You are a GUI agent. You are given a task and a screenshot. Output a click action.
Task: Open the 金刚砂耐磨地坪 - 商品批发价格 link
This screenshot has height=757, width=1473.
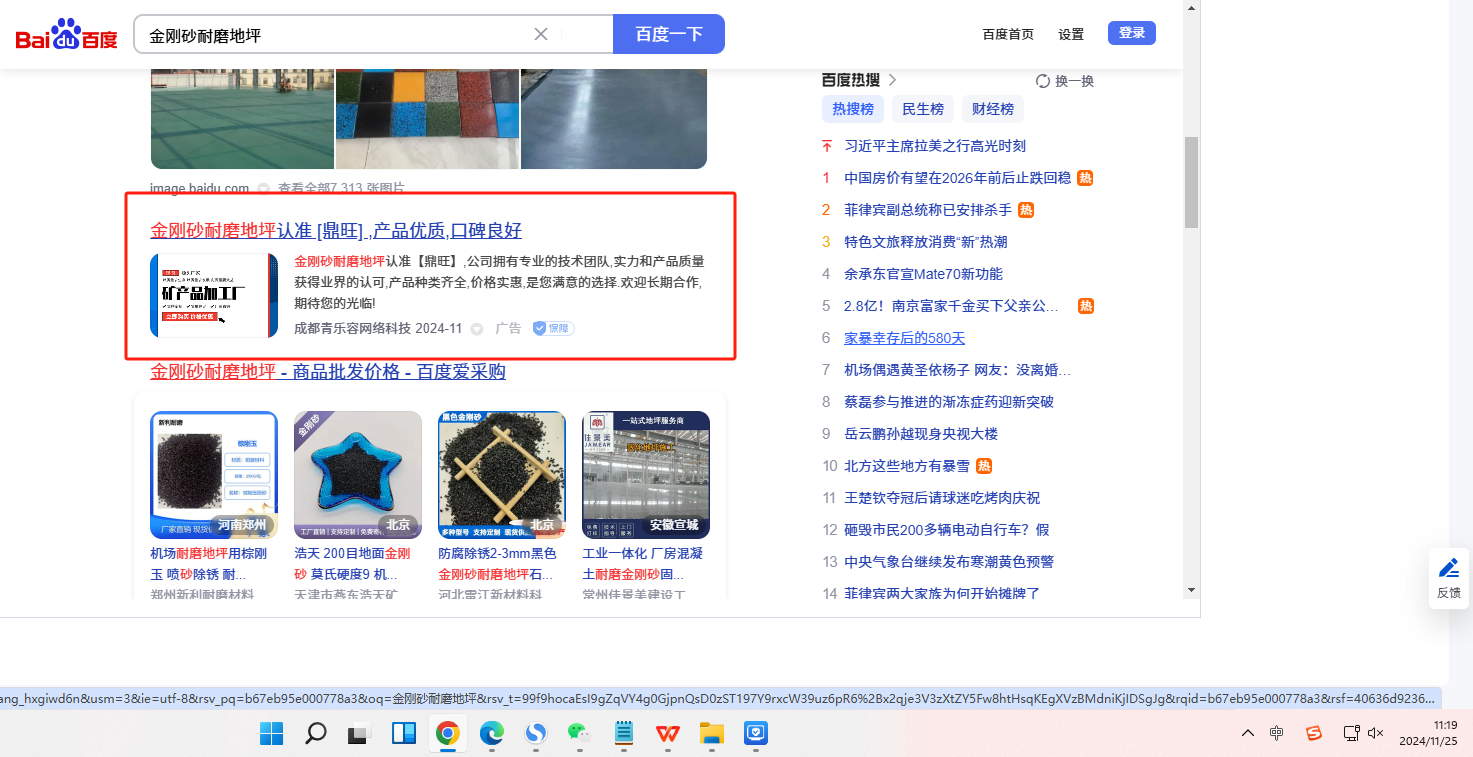[x=328, y=372]
